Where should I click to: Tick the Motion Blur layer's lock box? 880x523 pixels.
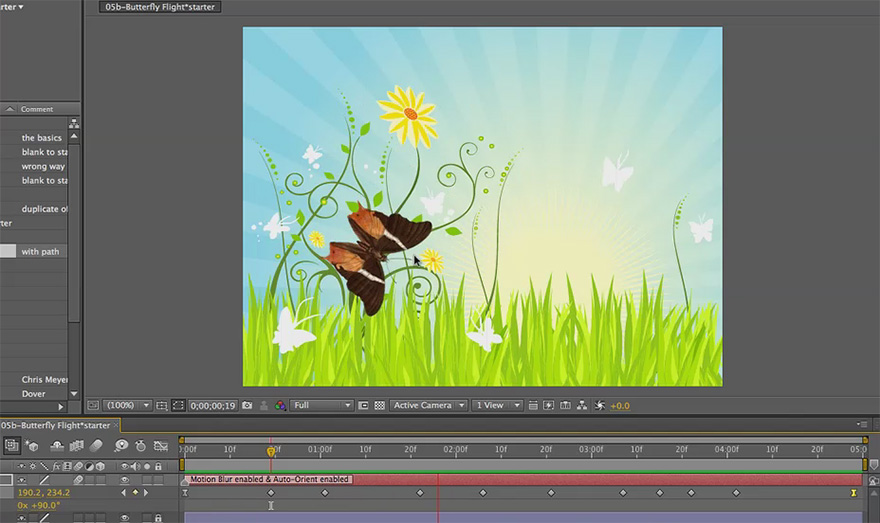(158, 480)
